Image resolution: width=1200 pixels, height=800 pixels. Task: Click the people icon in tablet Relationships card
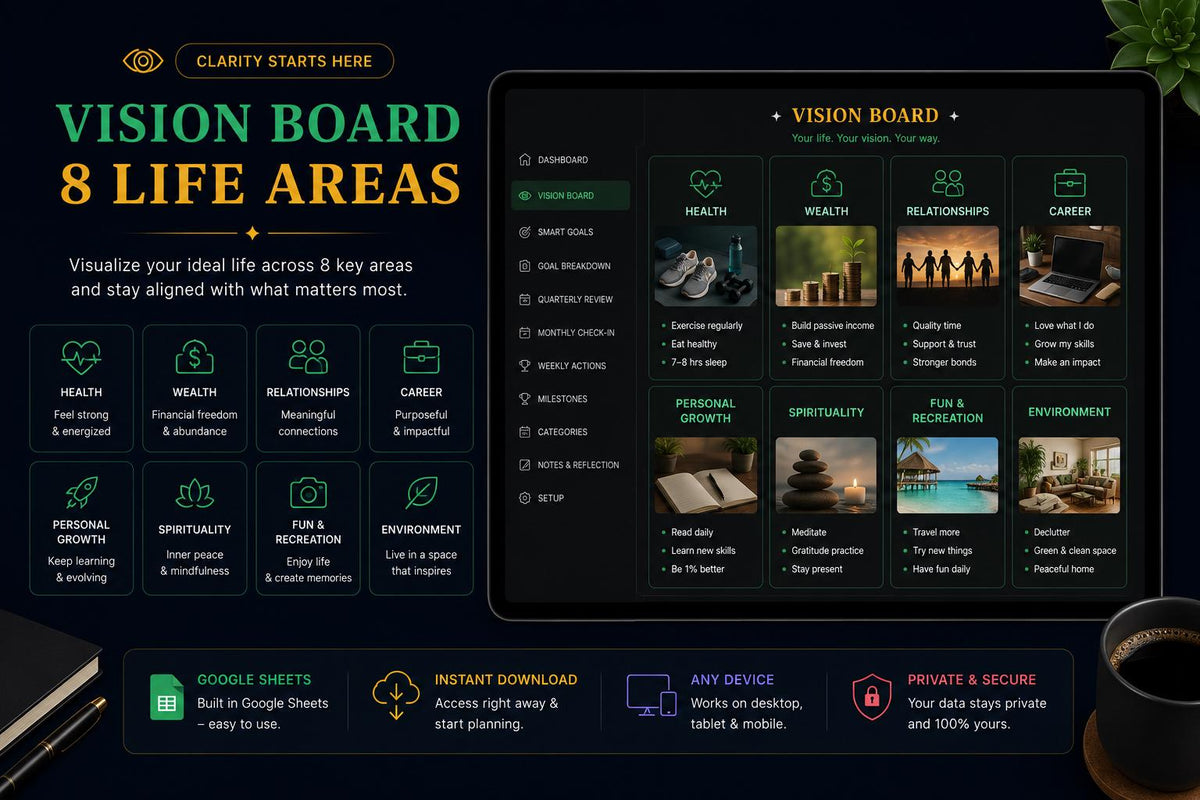coord(947,183)
